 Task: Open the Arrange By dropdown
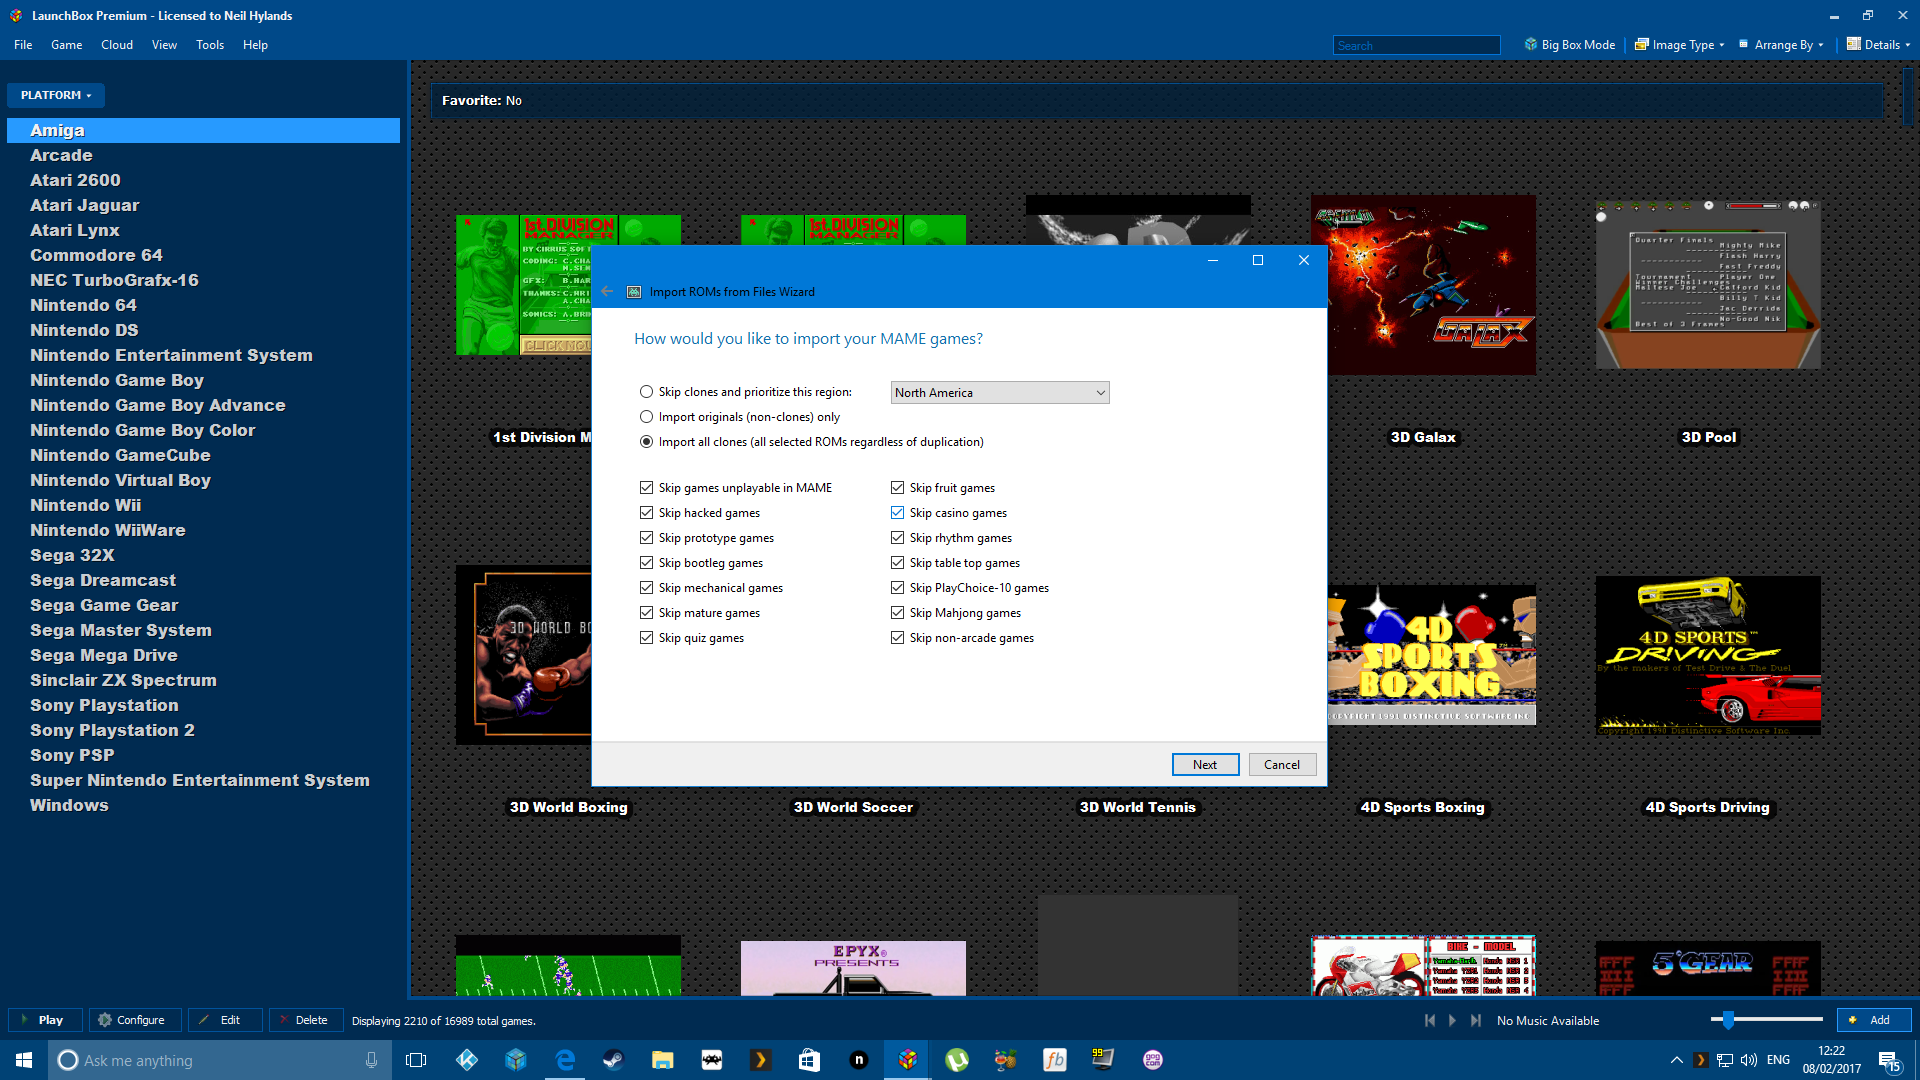[x=1782, y=45]
